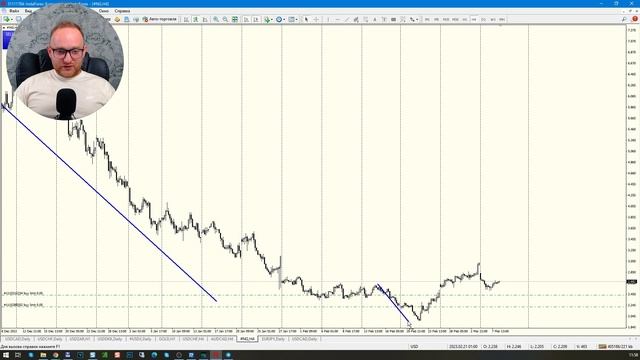Switch timeframe to M15
Viewport: 640px width, 360px height.
coord(446,19)
